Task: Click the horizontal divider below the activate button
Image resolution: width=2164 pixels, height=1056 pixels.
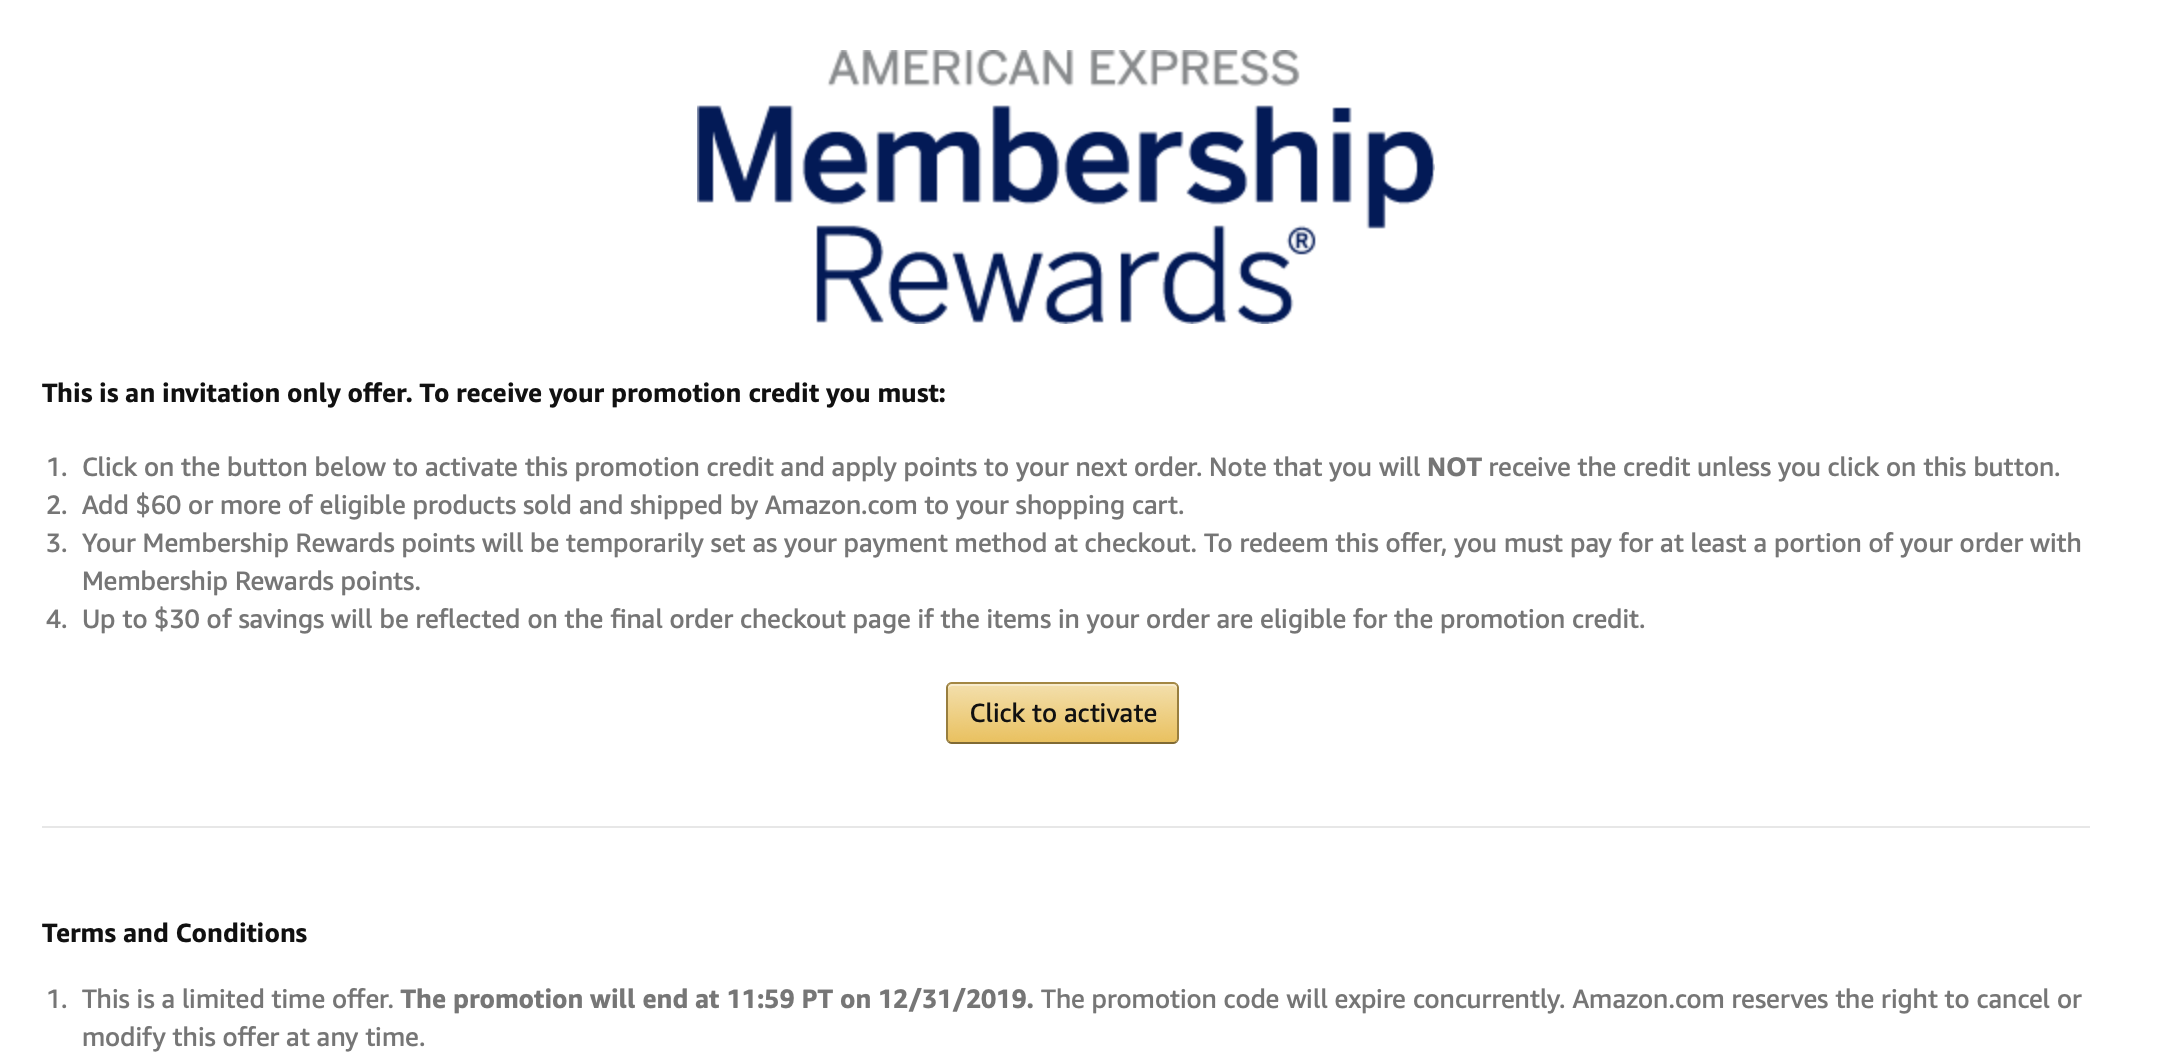Action: [x=1066, y=827]
